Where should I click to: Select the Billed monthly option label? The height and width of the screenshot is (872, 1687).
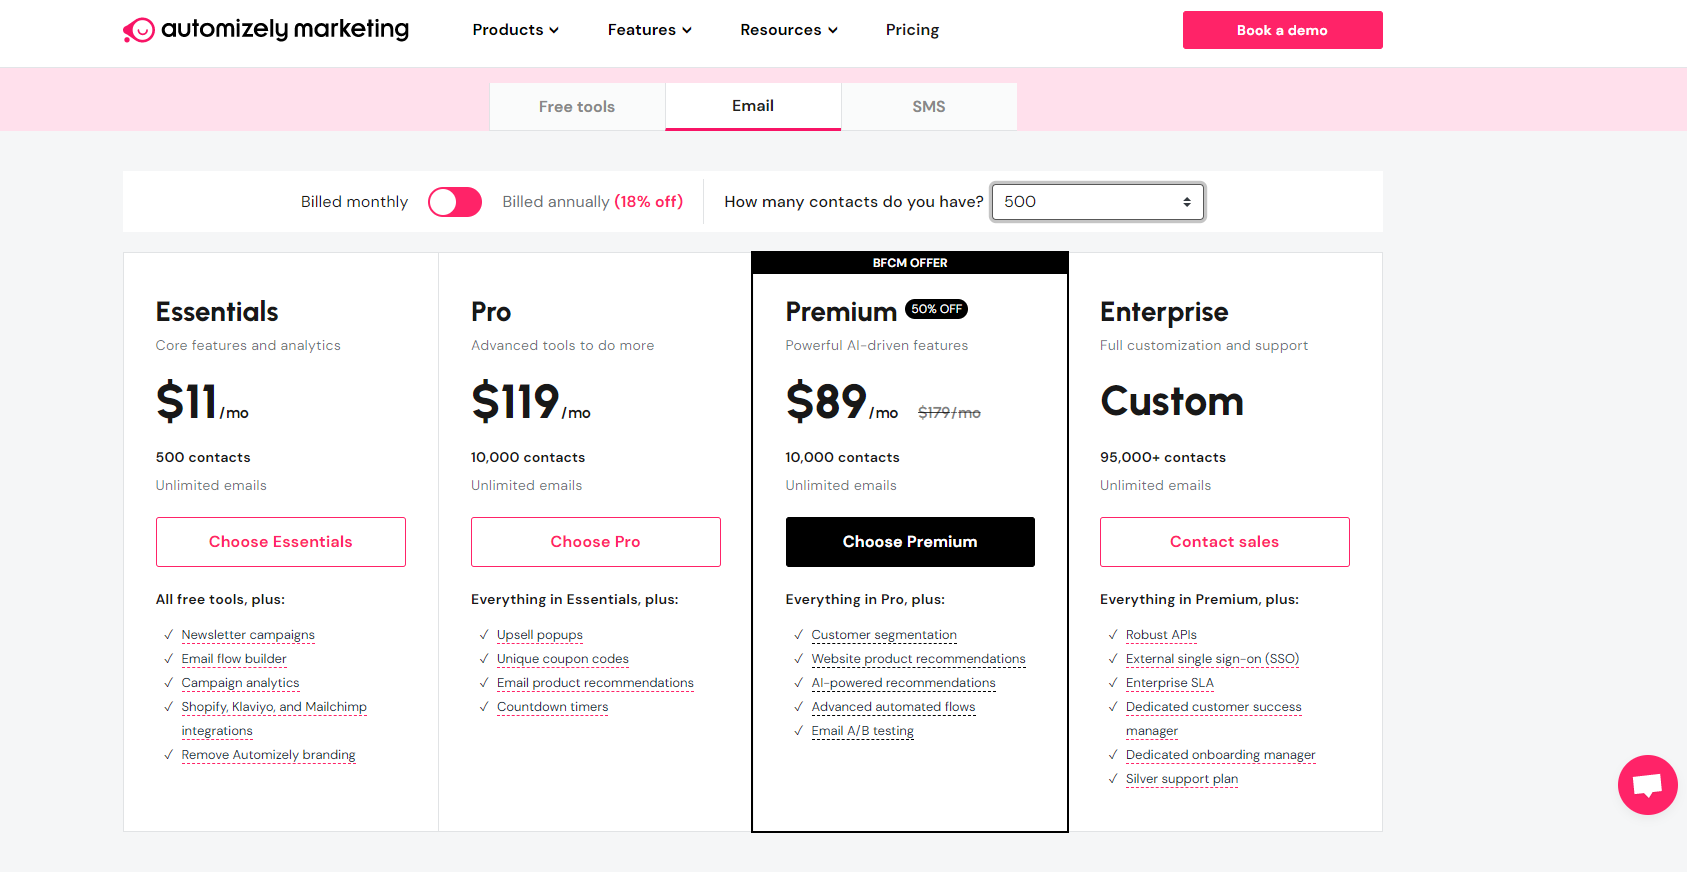pos(354,202)
